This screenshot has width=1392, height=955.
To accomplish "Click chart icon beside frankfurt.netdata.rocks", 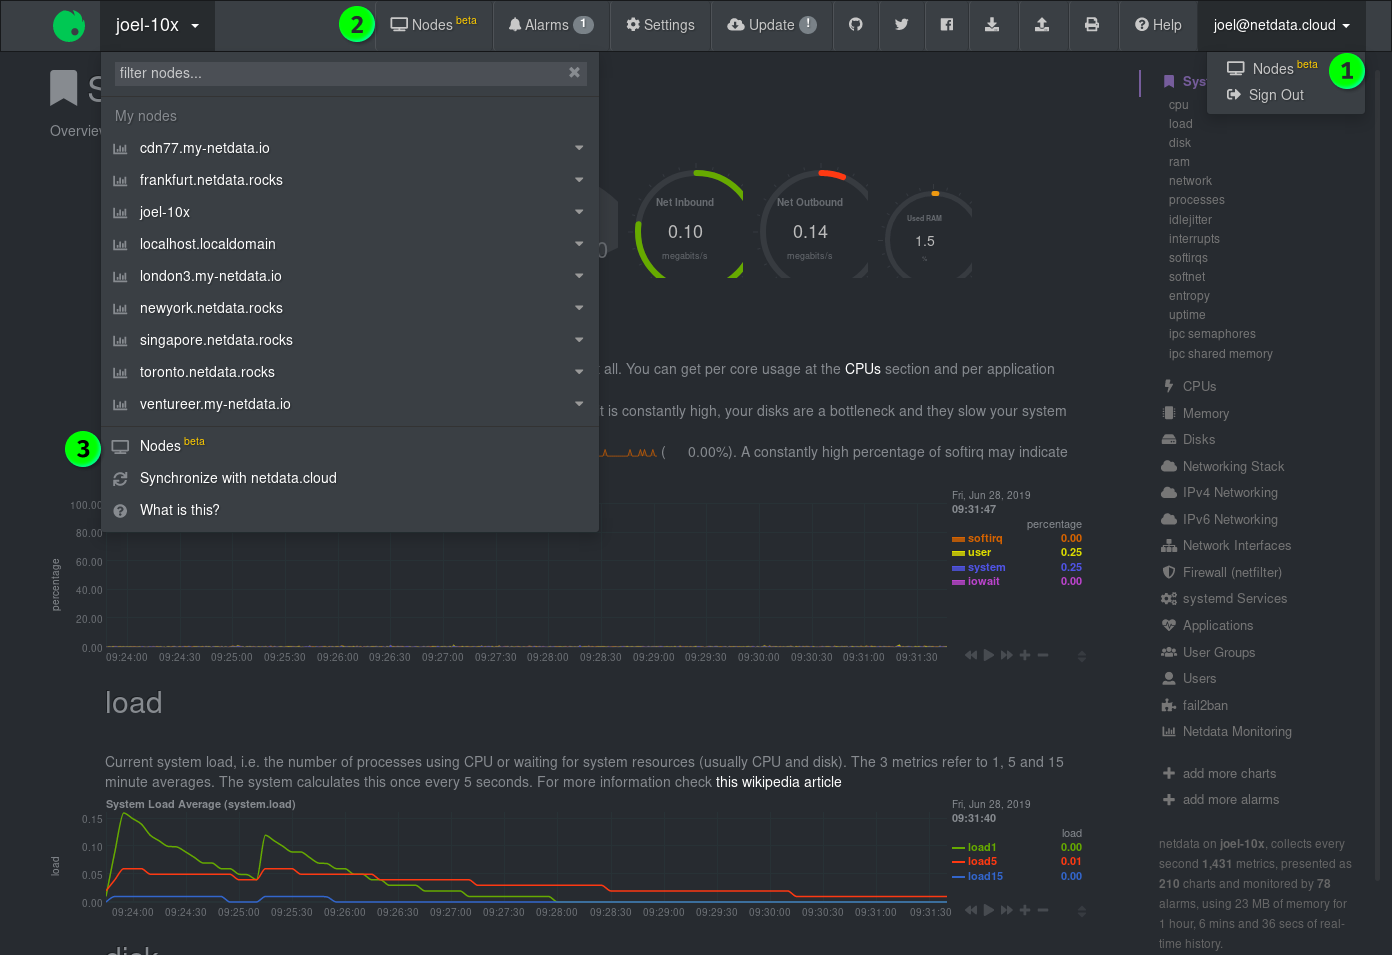I will click(x=120, y=180).
